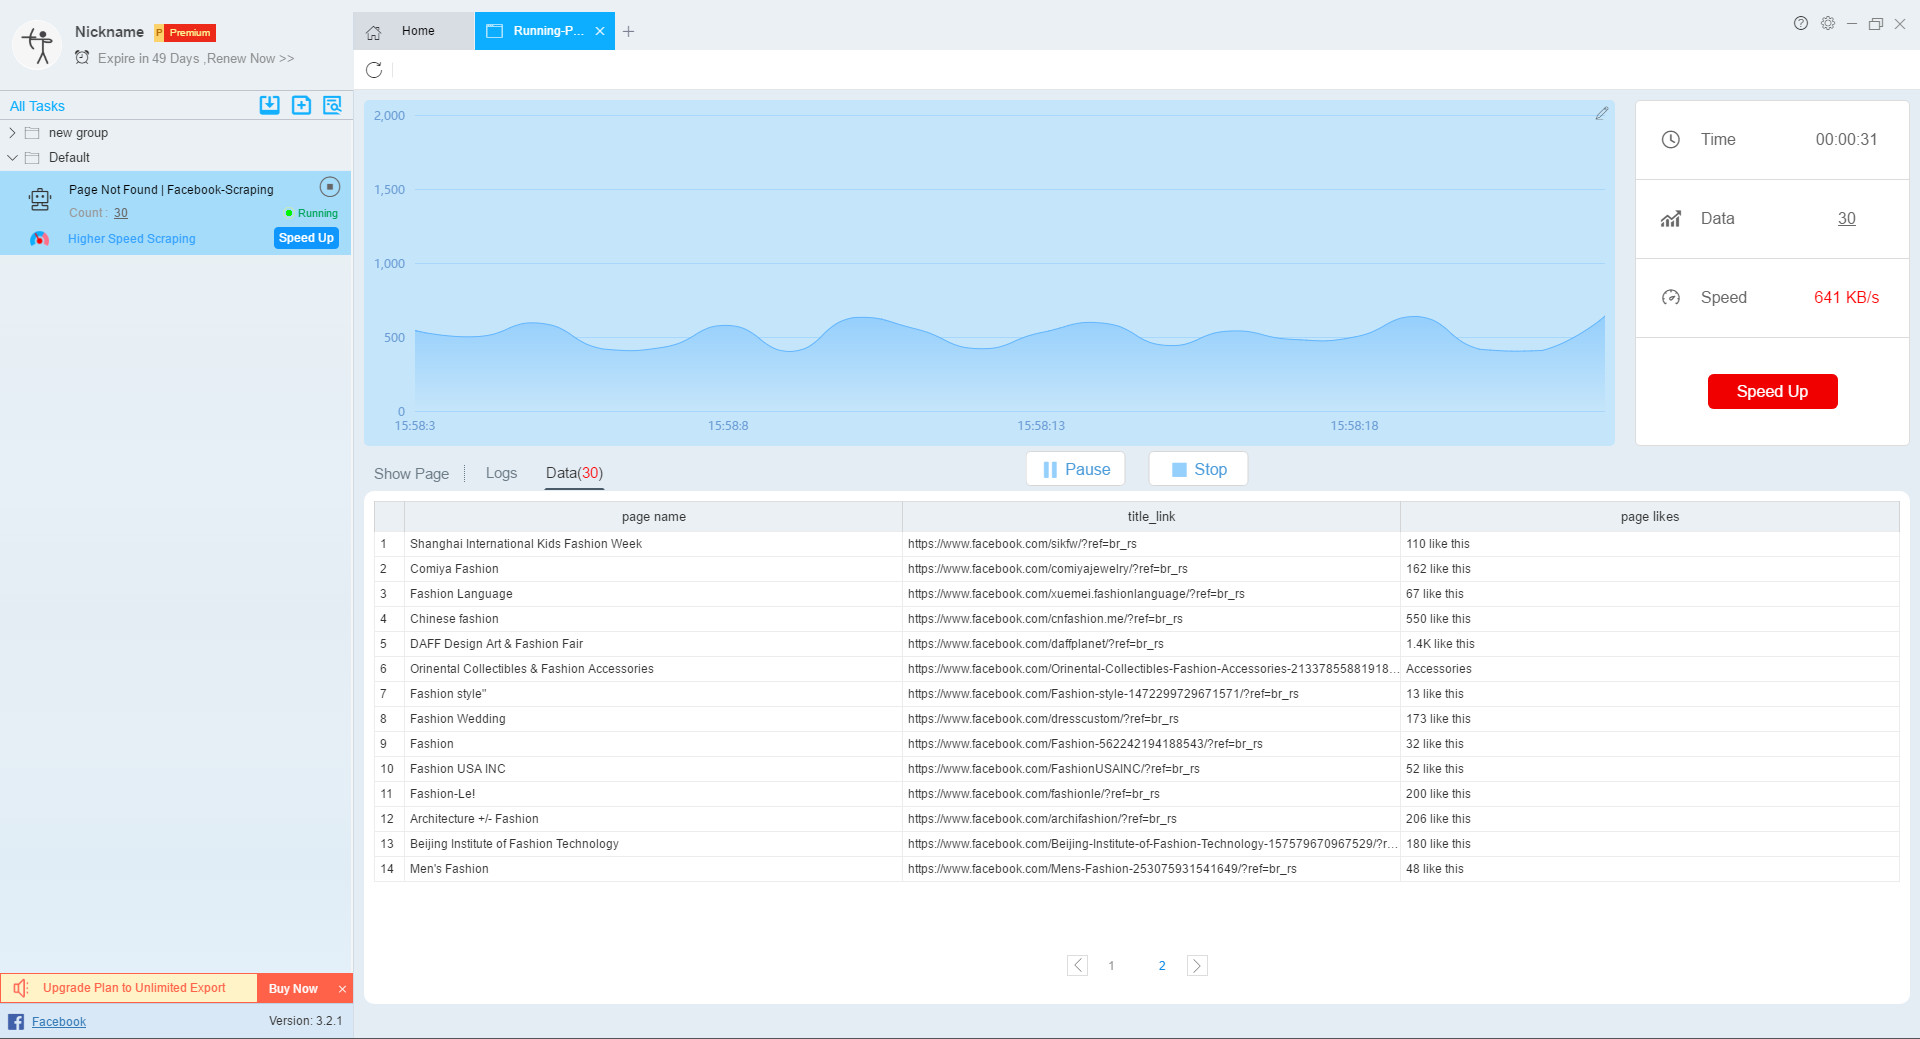Click the red Speed Up button
1920x1039 pixels.
(x=1772, y=392)
